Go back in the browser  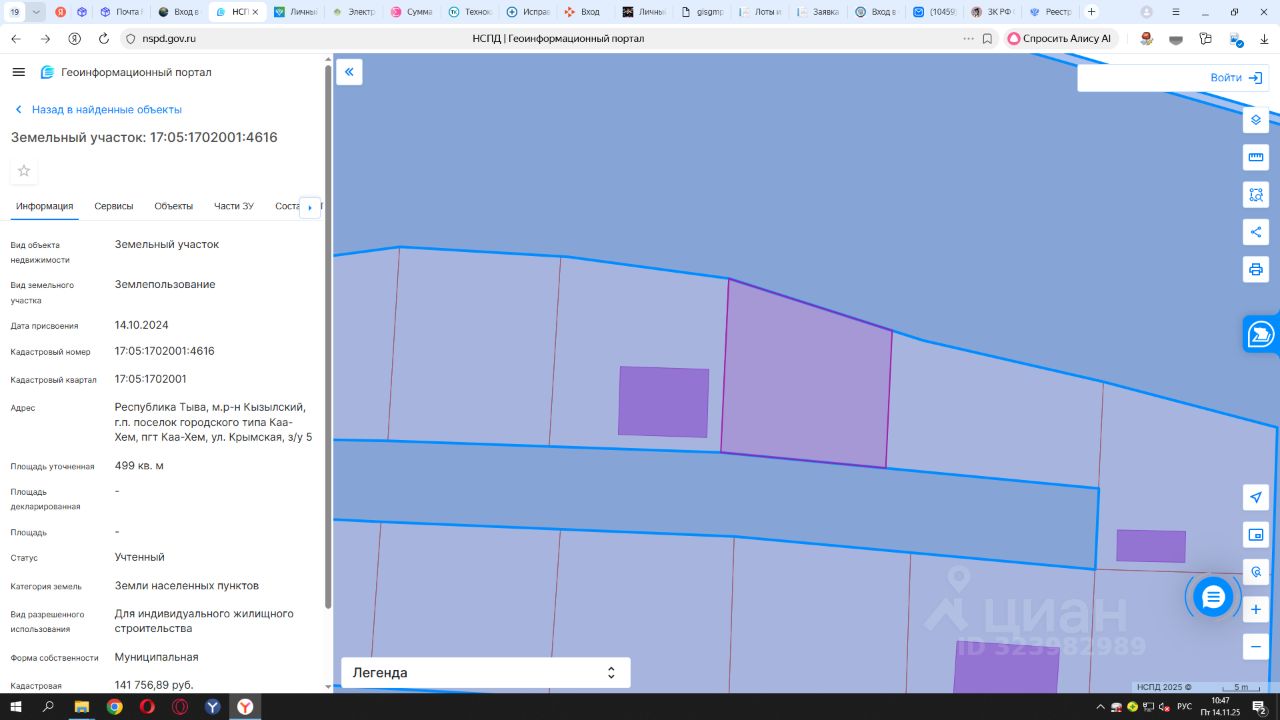pyautogui.click(x=16, y=39)
